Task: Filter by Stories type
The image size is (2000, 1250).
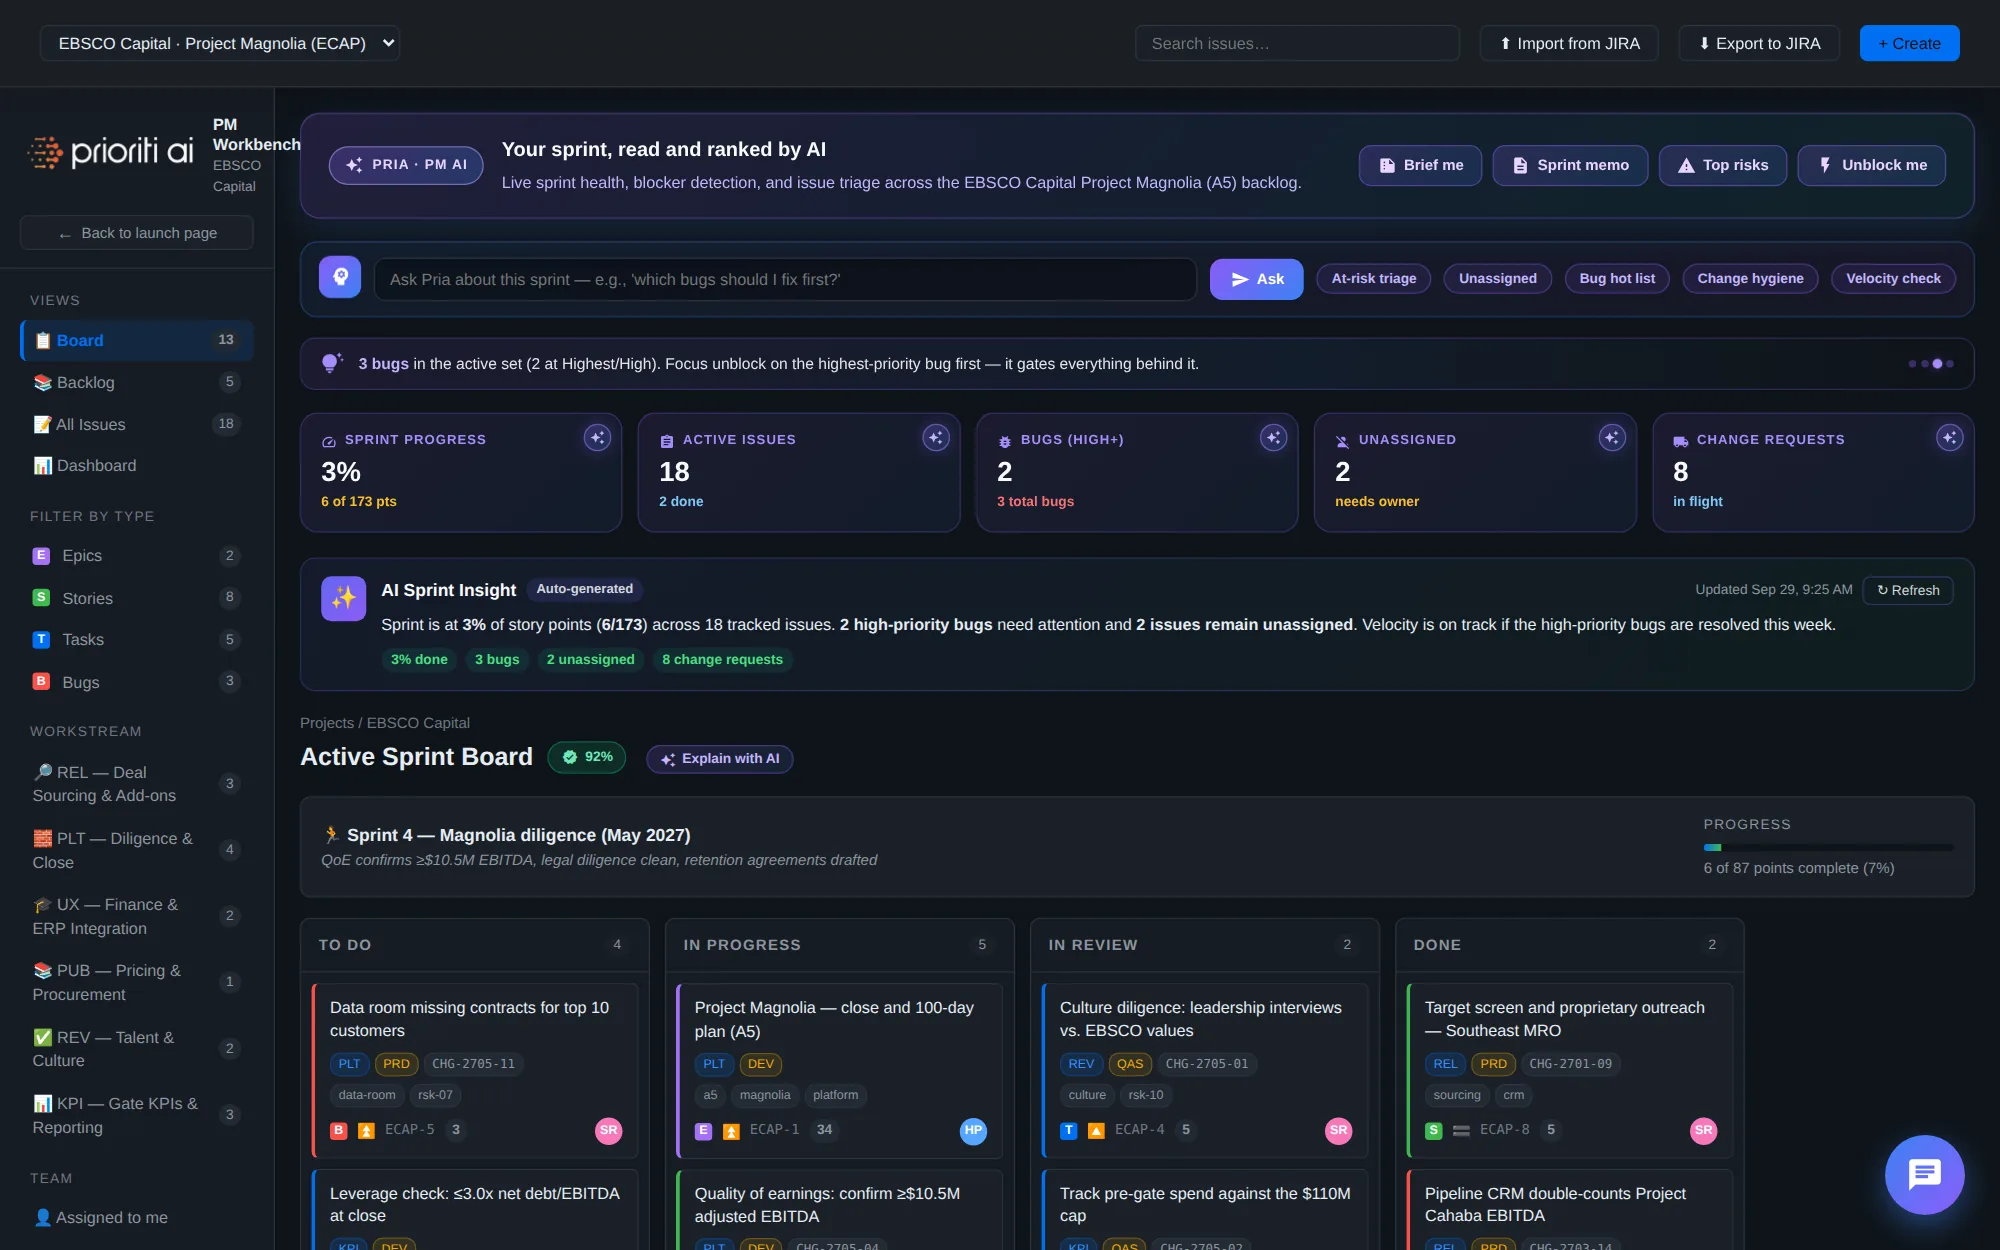Action: (137, 598)
